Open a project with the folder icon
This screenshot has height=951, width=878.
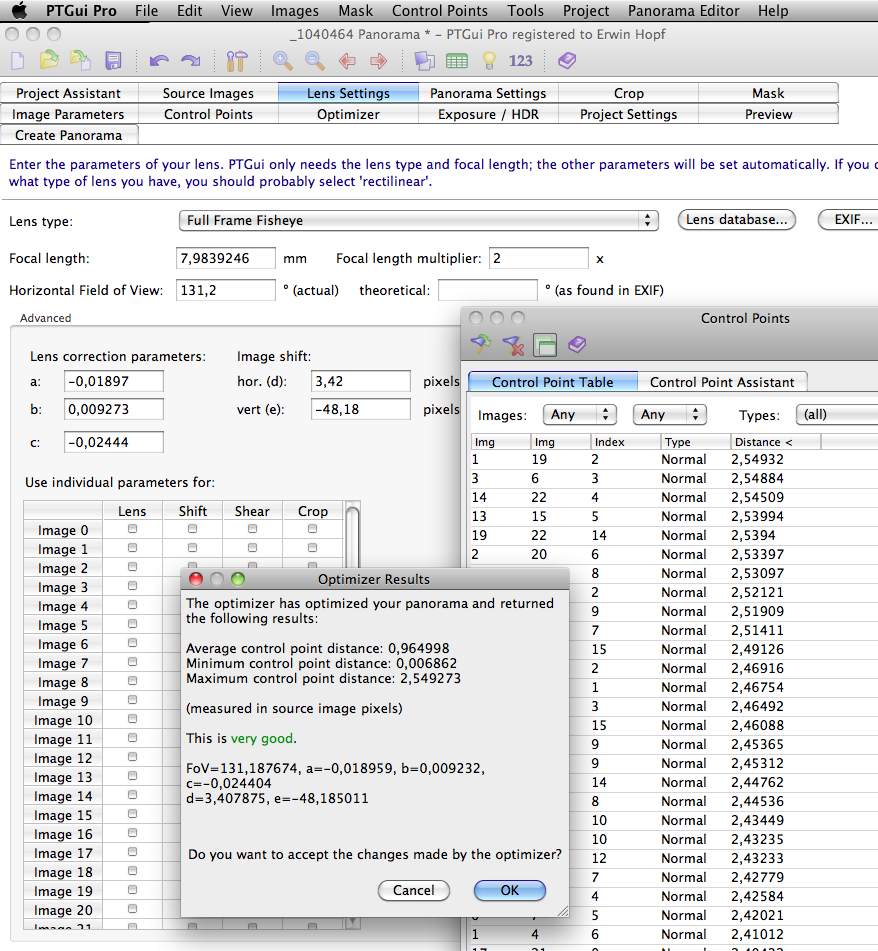tap(49, 60)
